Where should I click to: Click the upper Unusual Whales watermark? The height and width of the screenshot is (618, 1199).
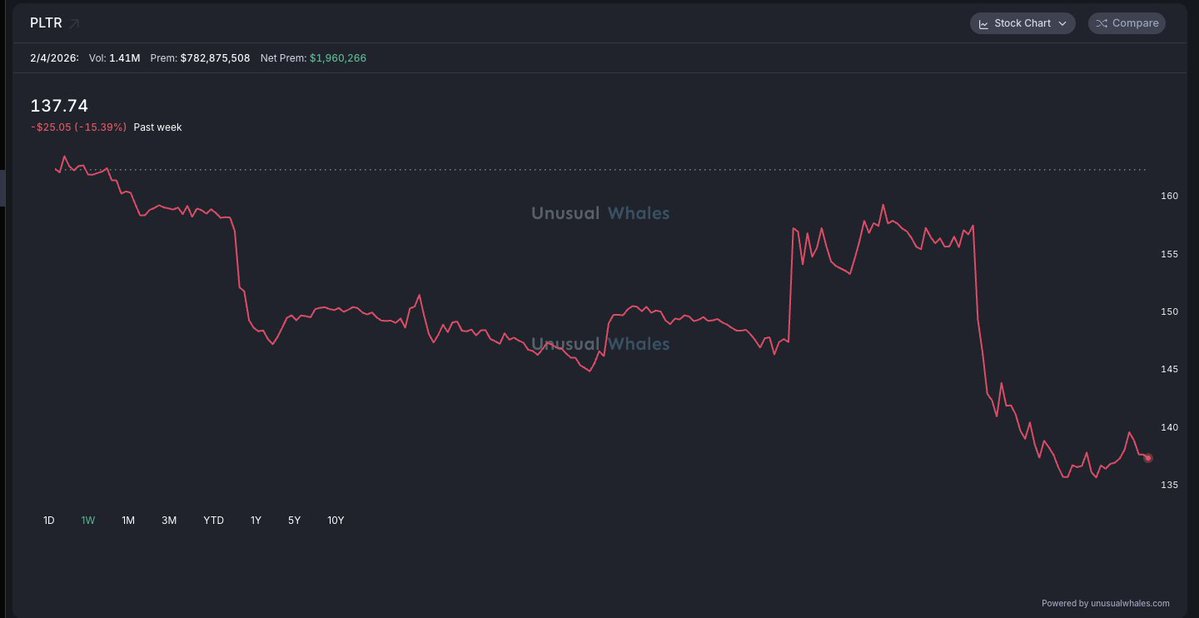click(x=600, y=213)
